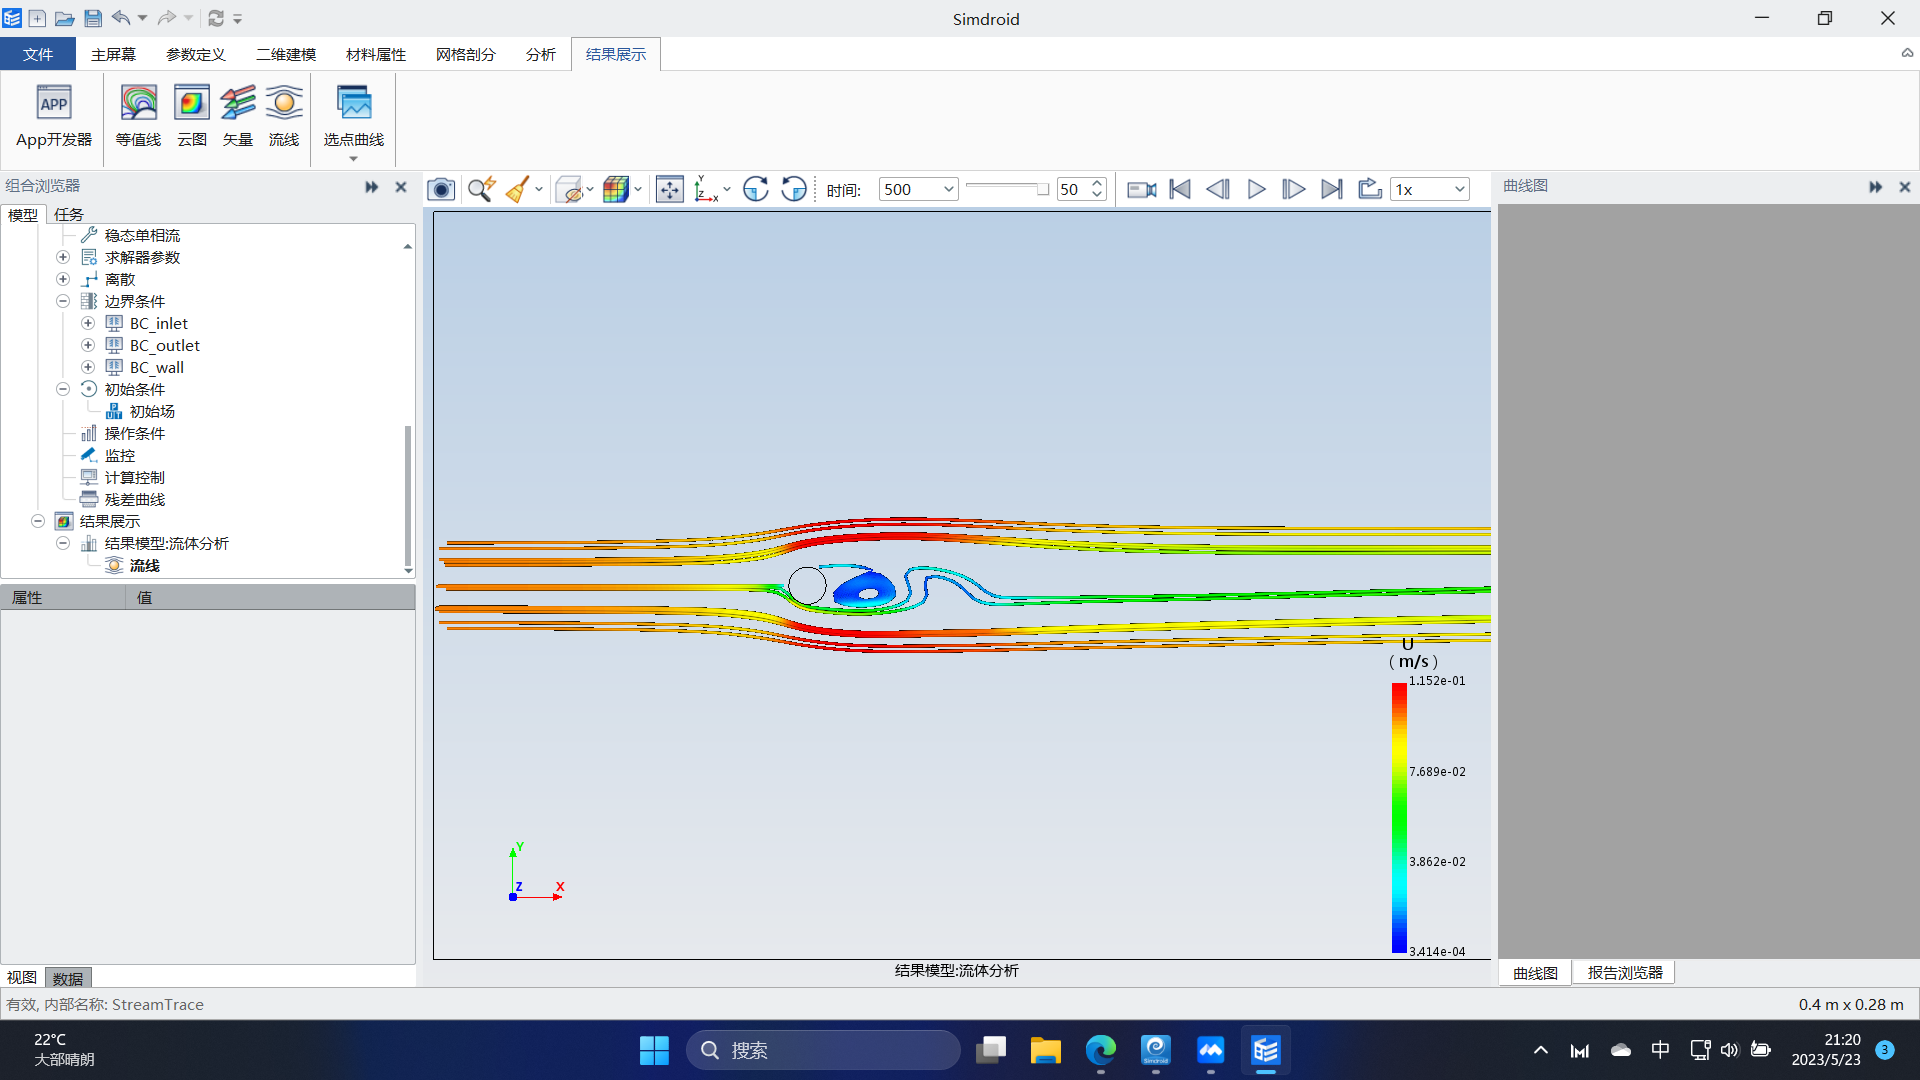
Task: Step to previous frame
Action: (1218, 189)
